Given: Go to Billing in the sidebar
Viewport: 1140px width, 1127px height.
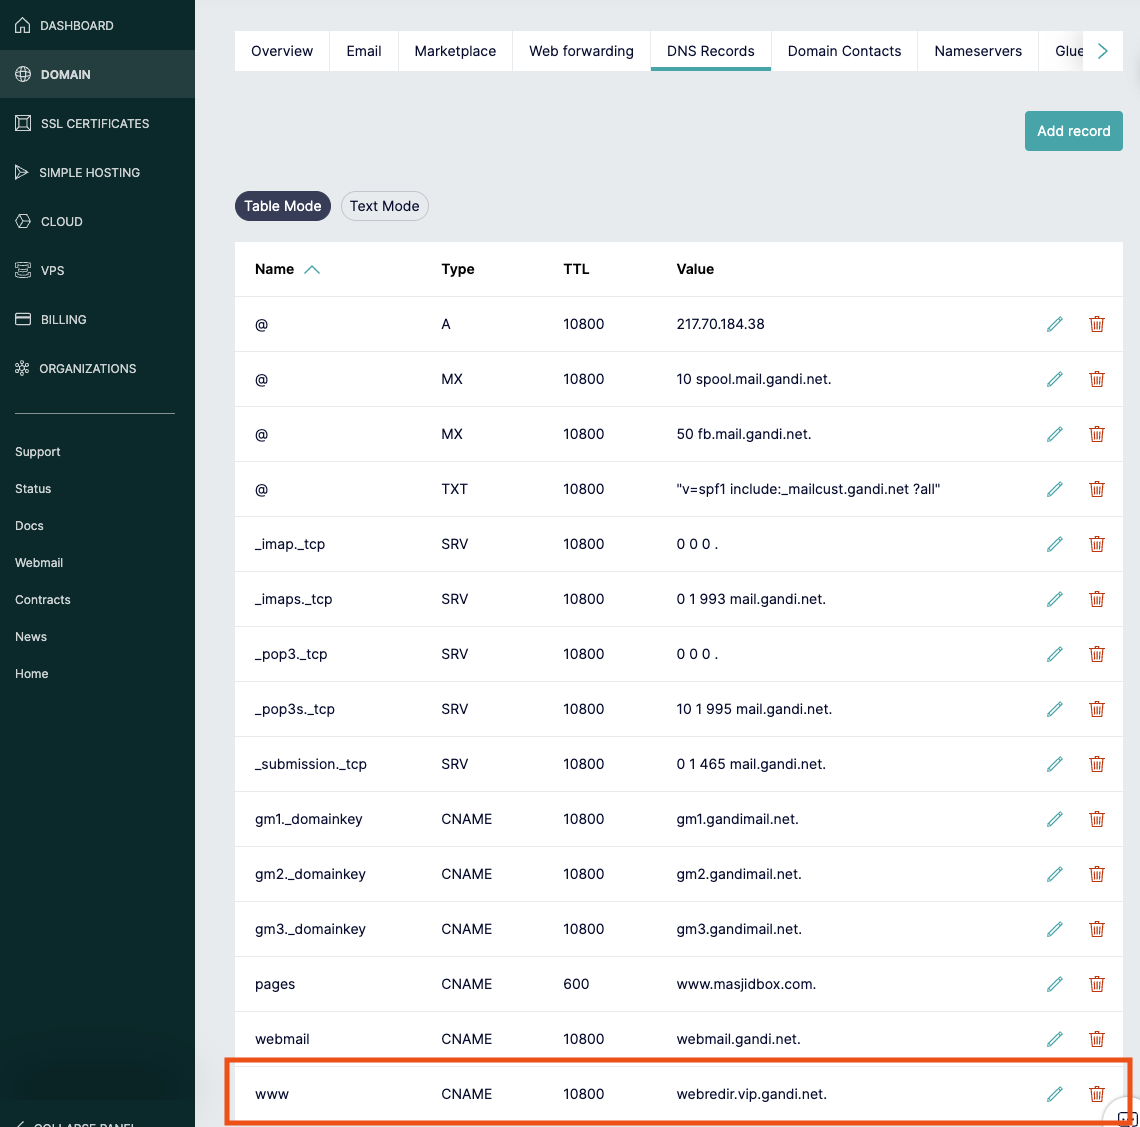Looking at the screenshot, I should [x=63, y=319].
